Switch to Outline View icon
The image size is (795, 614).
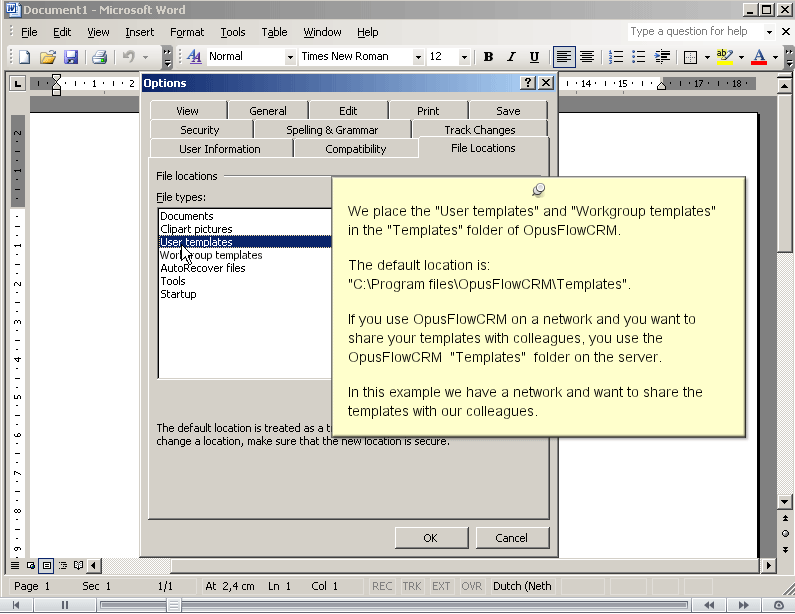(x=62, y=565)
